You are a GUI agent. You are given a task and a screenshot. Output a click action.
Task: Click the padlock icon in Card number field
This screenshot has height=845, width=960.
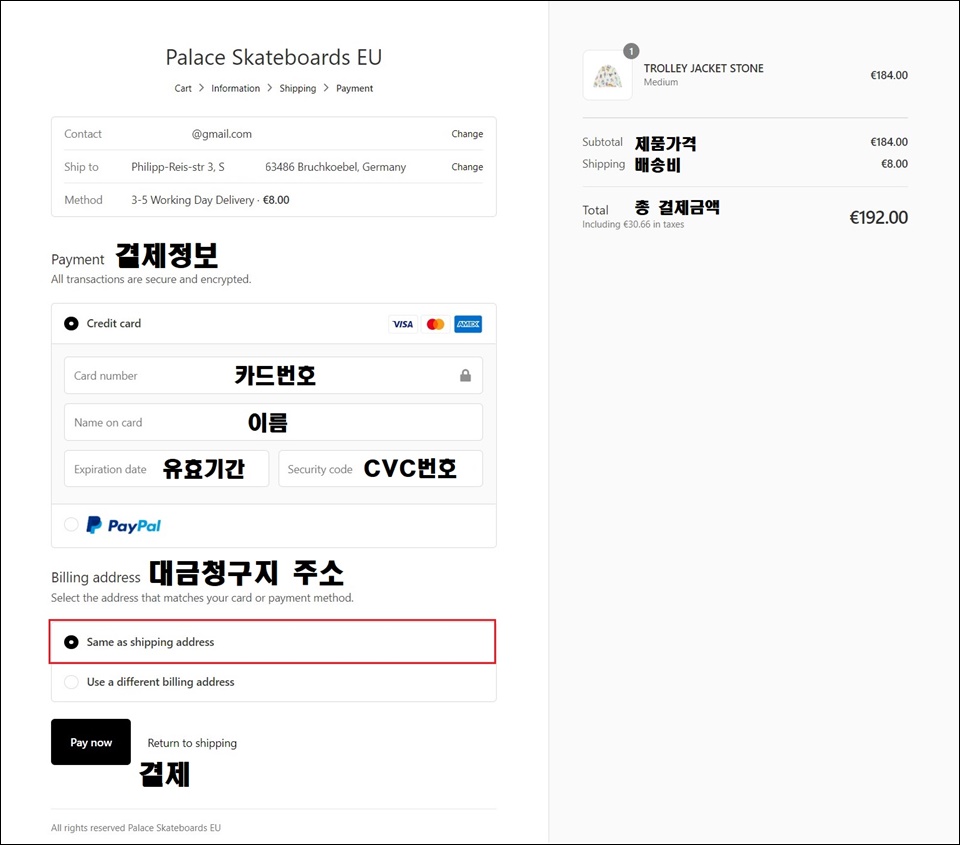tap(465, 375)
